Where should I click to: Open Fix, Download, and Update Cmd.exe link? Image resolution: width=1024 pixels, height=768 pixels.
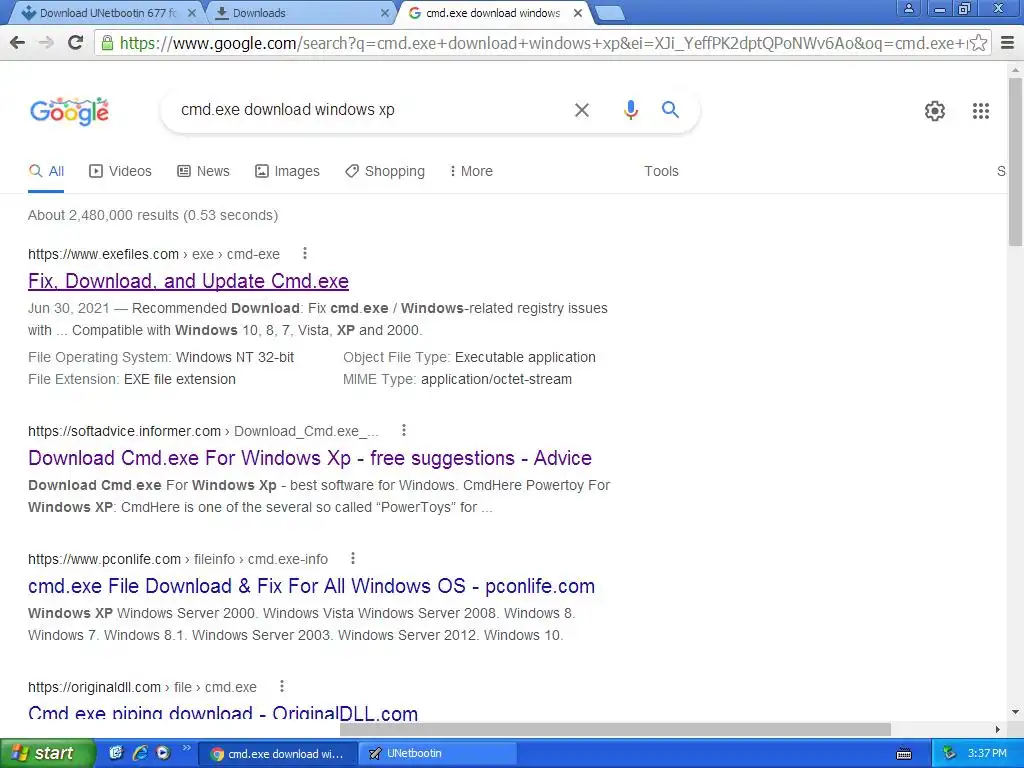point(188,281)
